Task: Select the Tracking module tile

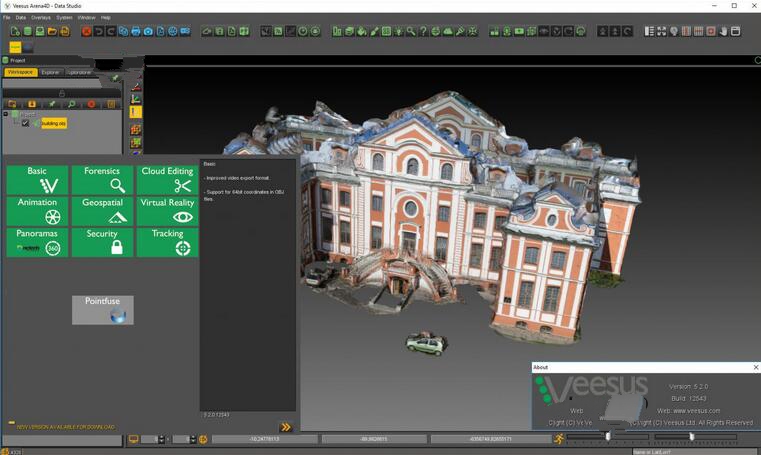Action: pyautogui.click(x=167, y=242)
